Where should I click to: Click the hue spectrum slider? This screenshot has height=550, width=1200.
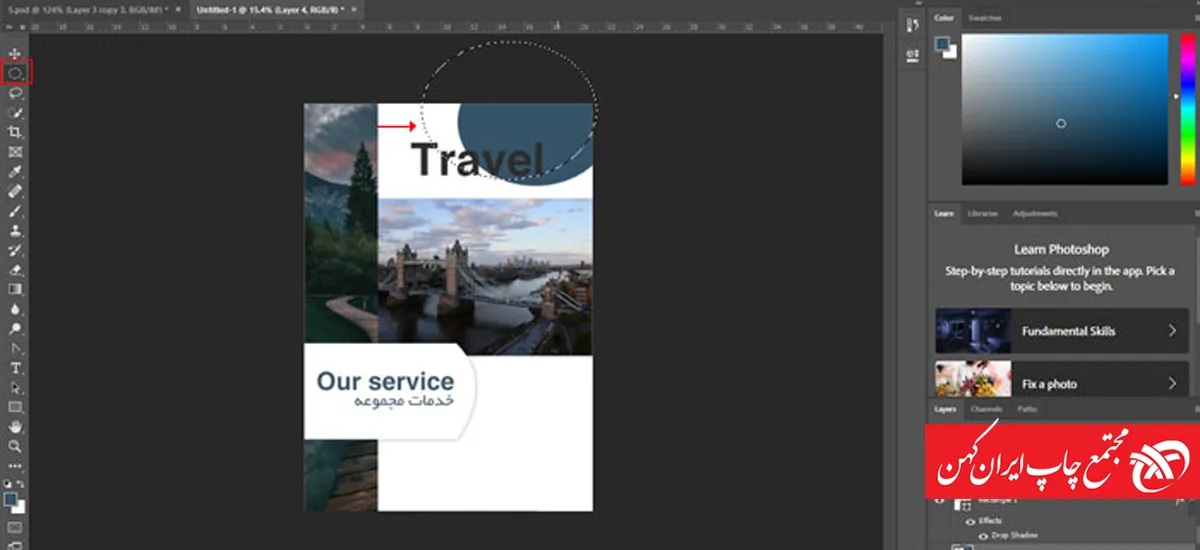tap(1186, 110)
